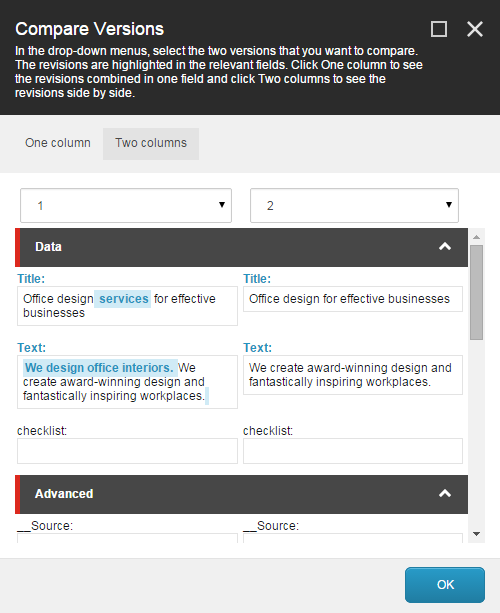The height and width of the screenshot is (613, 500).
Task: Maximize the Compare Versions dialog
Action: 439,29
